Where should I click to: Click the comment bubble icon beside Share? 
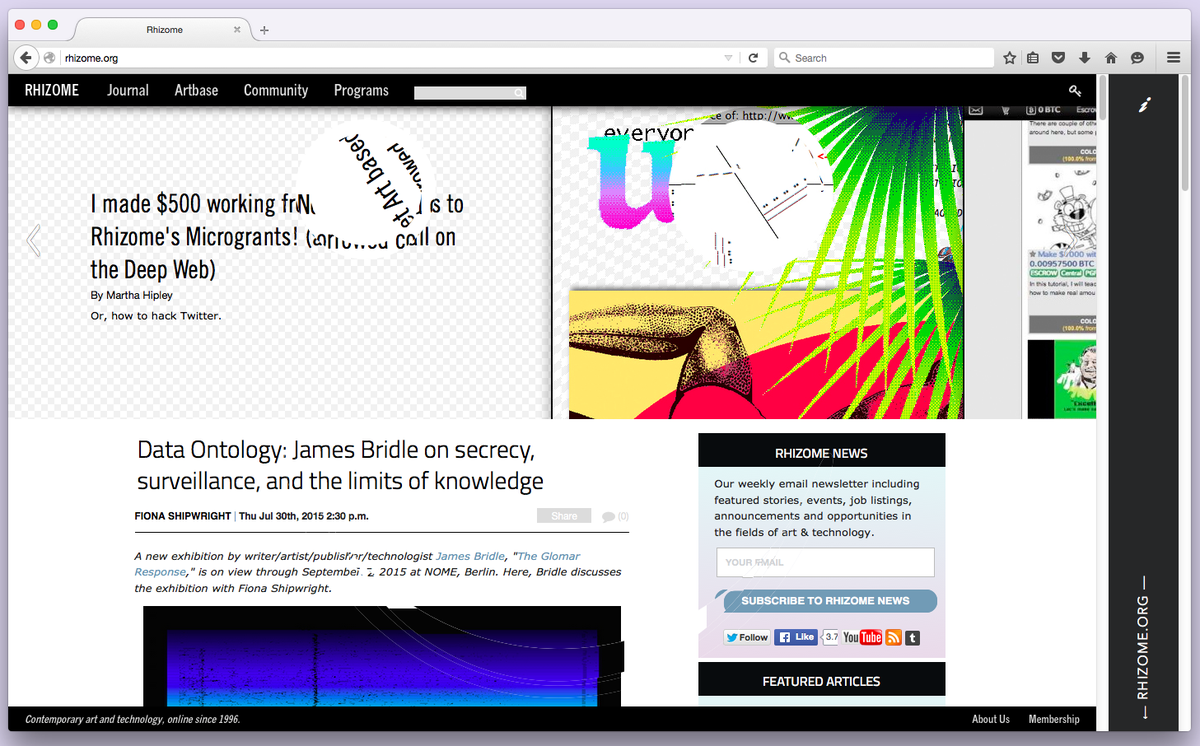coord(608,517)
